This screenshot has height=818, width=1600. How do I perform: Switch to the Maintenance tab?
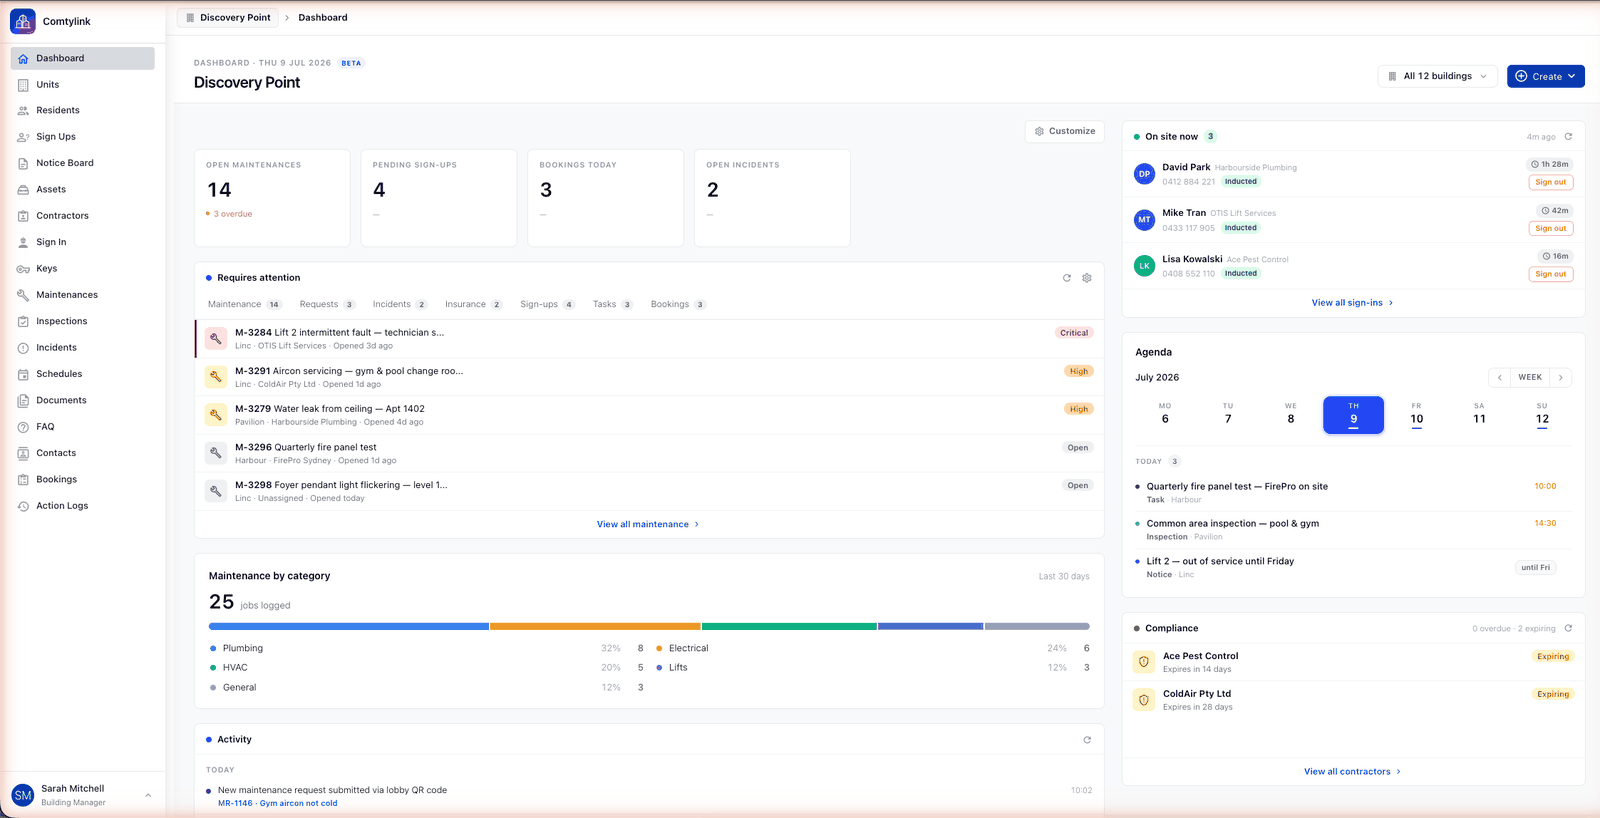tap(245, 304)
